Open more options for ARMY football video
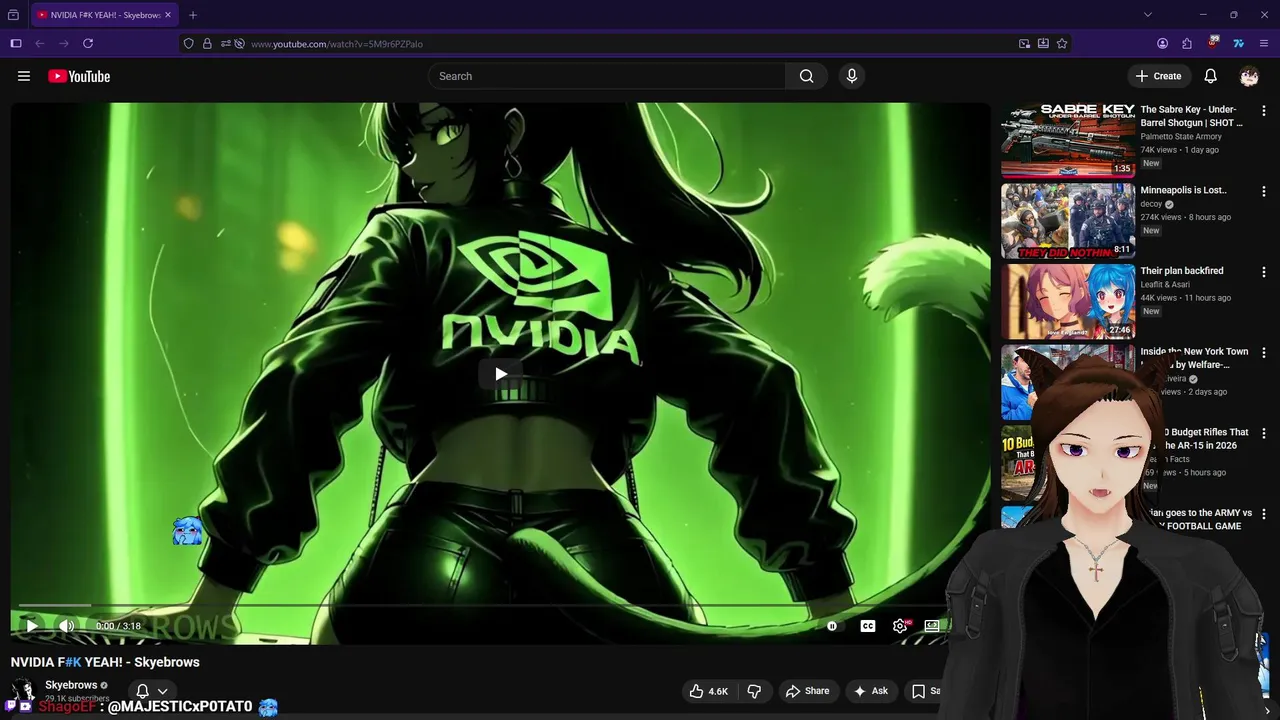 [1264, 514]
